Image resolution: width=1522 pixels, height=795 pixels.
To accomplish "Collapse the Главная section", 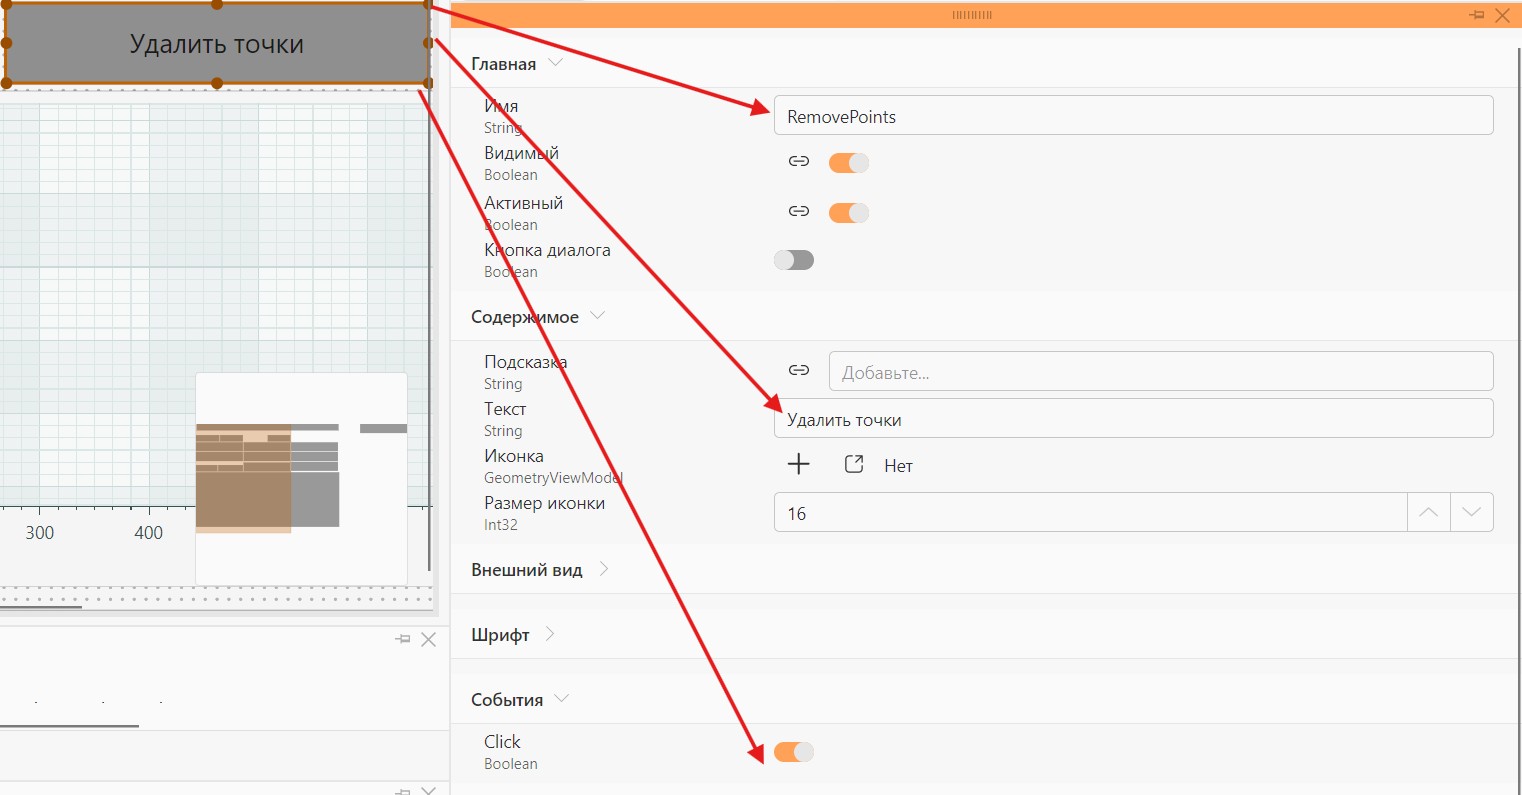I will pos(556,63).
